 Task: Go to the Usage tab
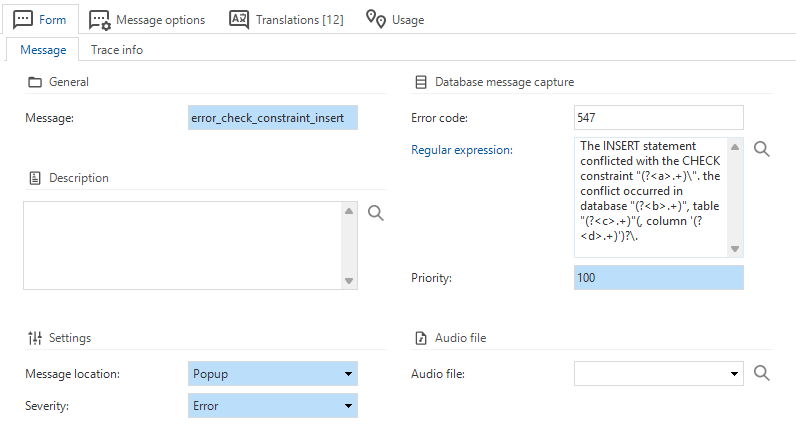click(395, 19)
